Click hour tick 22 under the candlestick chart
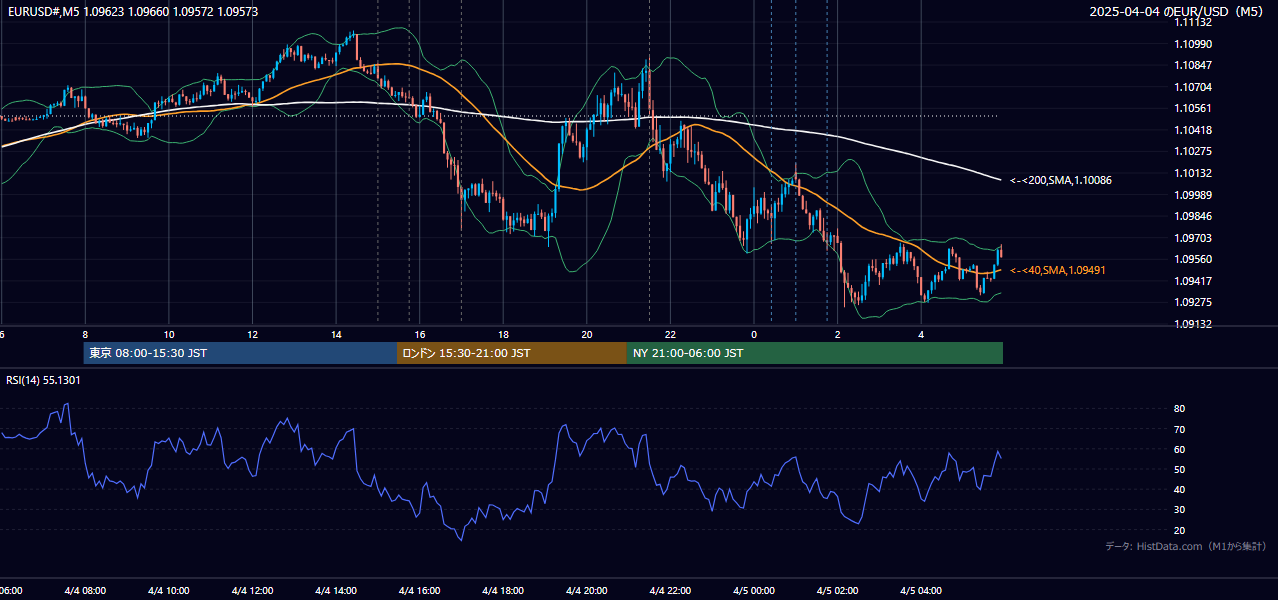This screenshot has width=1278, height=600. click(x=671, y=334)
